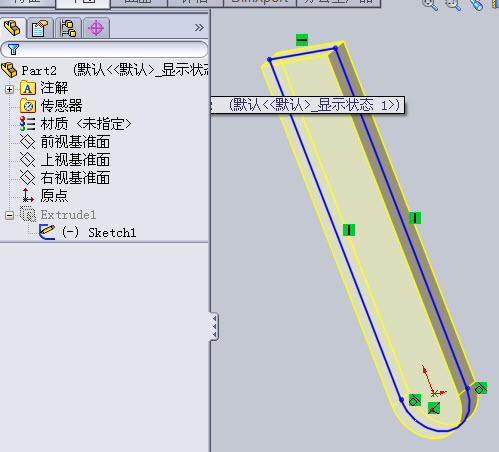Click the coincident relation icon near origin
The image size is (499, 452).
[x=434, y=408]
